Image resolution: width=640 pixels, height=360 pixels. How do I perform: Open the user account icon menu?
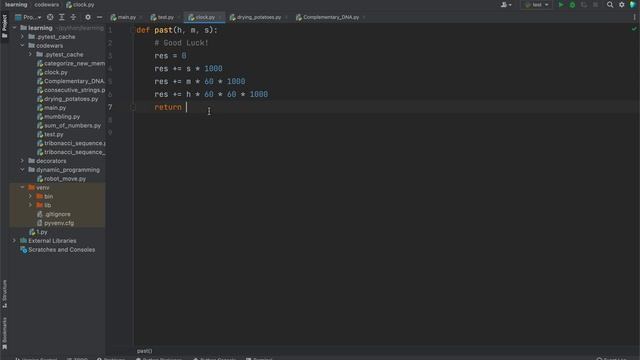coord(506,5)
